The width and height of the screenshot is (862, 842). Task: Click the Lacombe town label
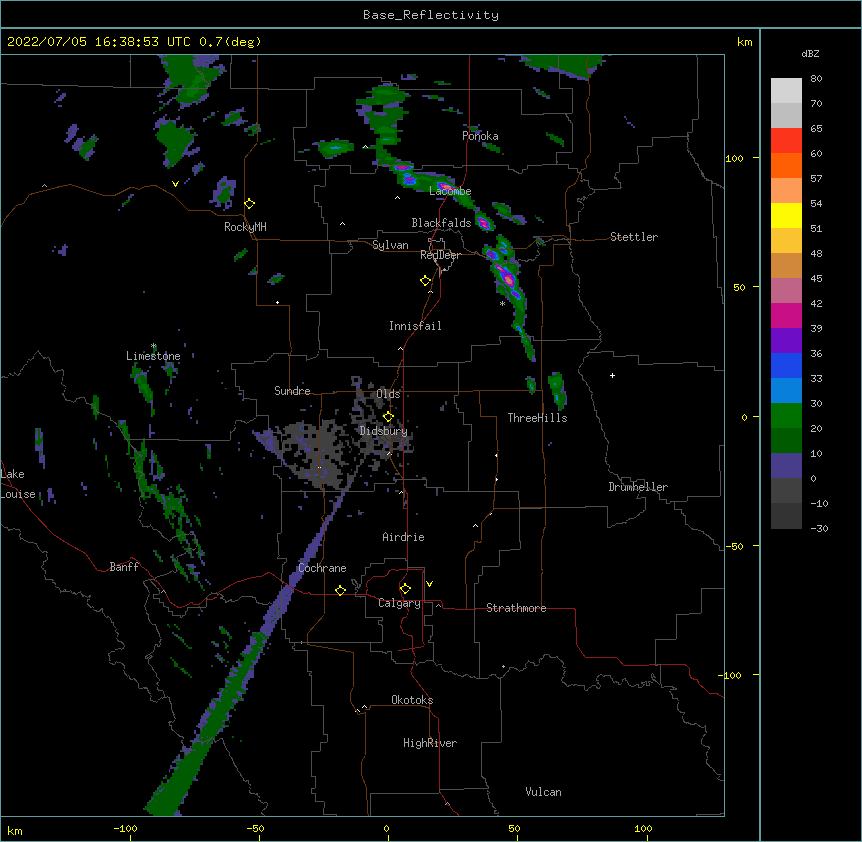450,191
